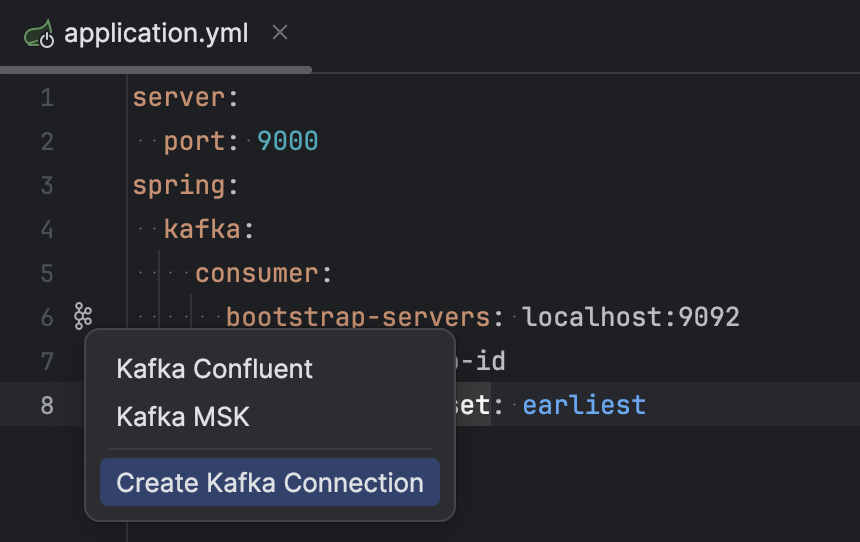Click line number 4 in the gutter

click(47, 230)
